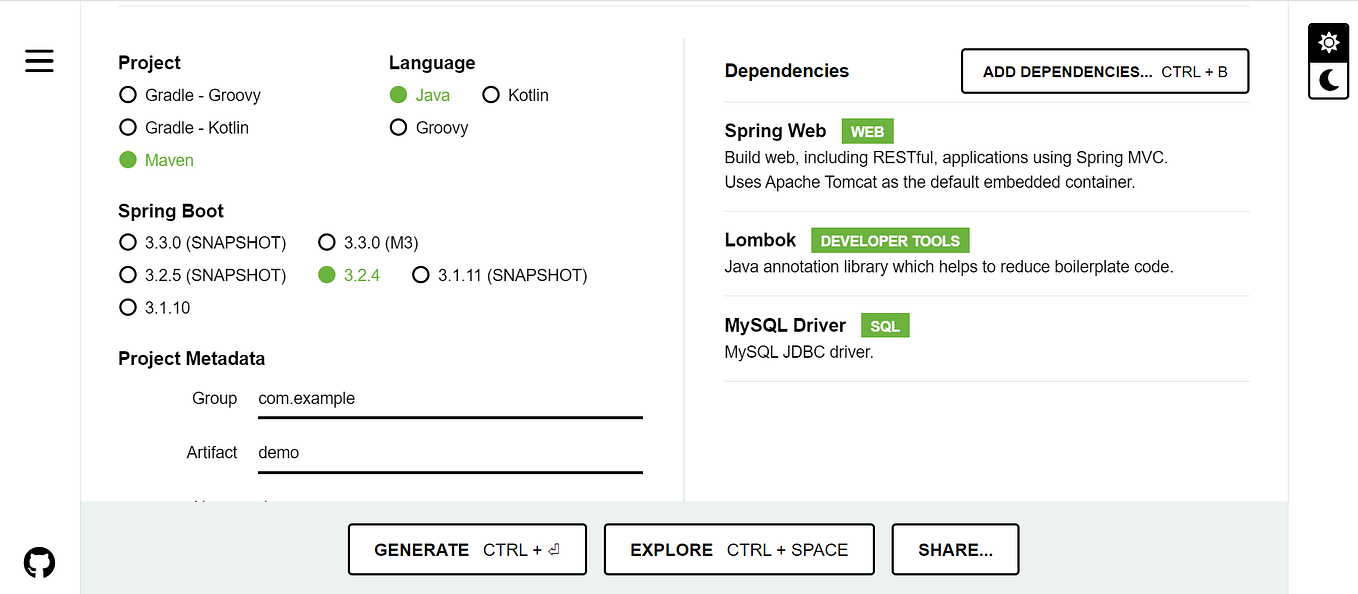1358x594 pixels.
Task: Click the Spring Web dependency entry
Action: 776,131
